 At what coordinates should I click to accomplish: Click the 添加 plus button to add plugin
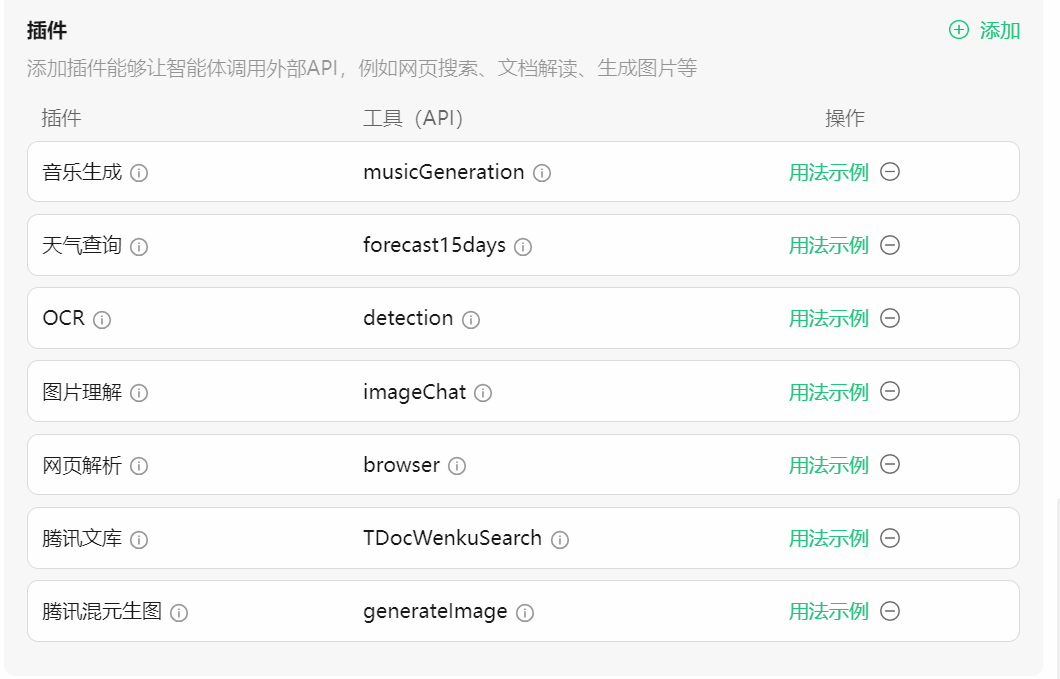984,30
